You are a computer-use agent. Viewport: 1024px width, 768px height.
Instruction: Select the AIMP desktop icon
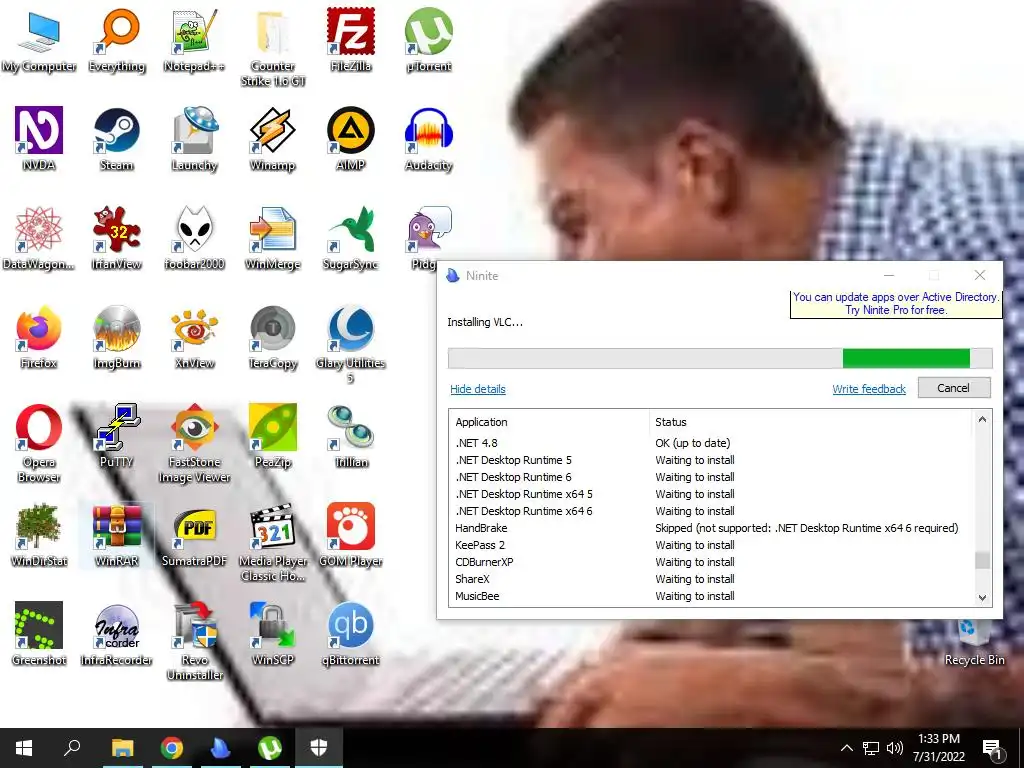click(x=351, y=139)
